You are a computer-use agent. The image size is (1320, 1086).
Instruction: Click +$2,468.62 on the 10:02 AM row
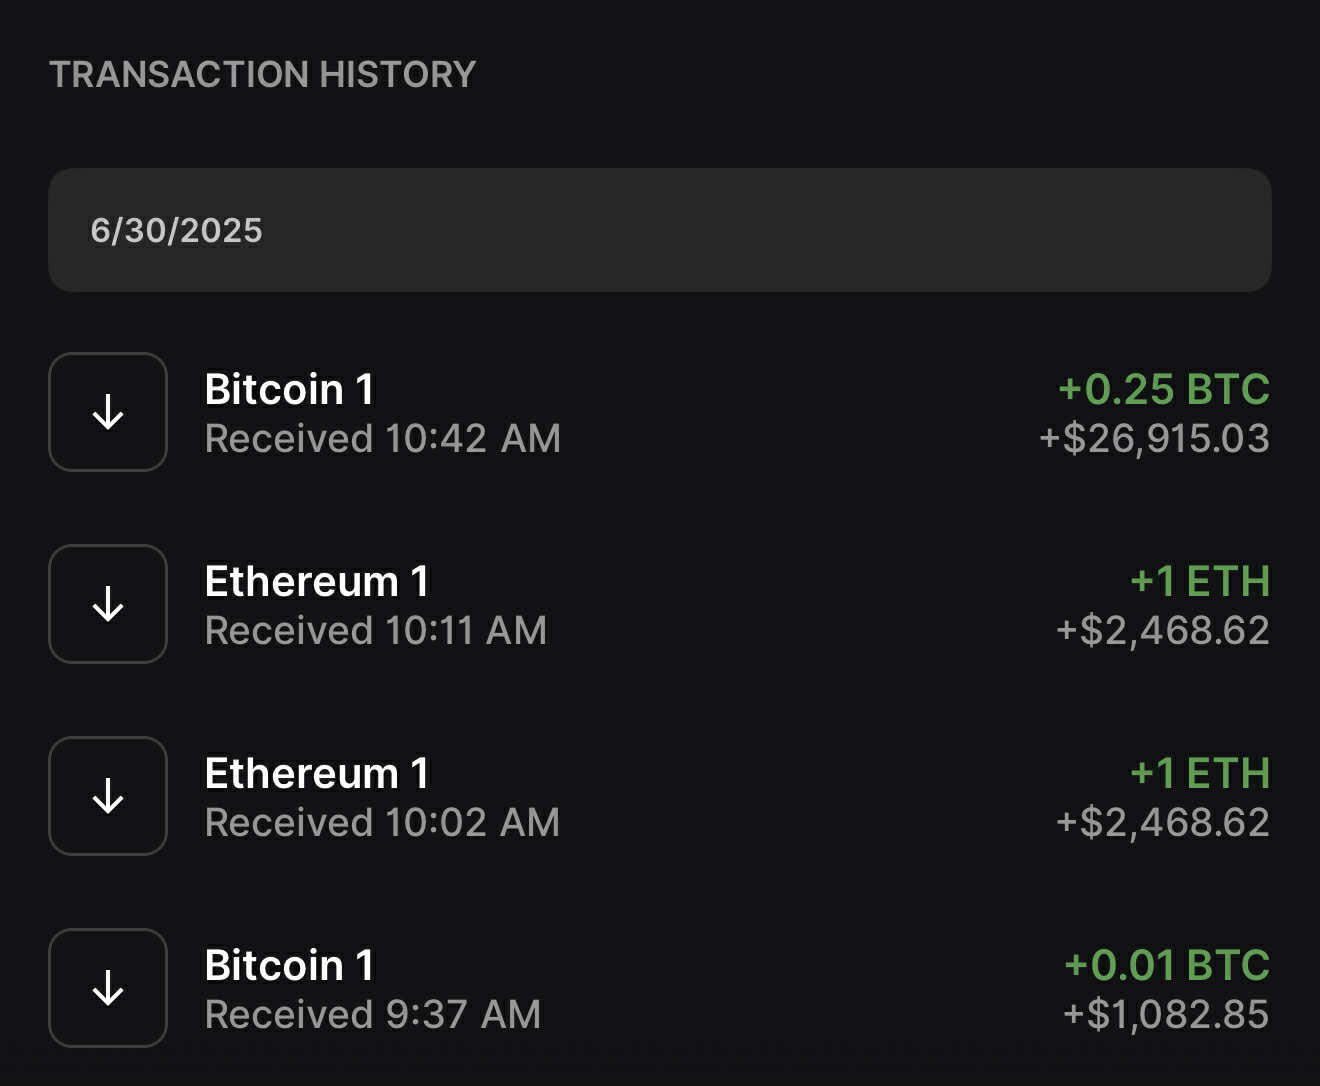[1163, 822]
